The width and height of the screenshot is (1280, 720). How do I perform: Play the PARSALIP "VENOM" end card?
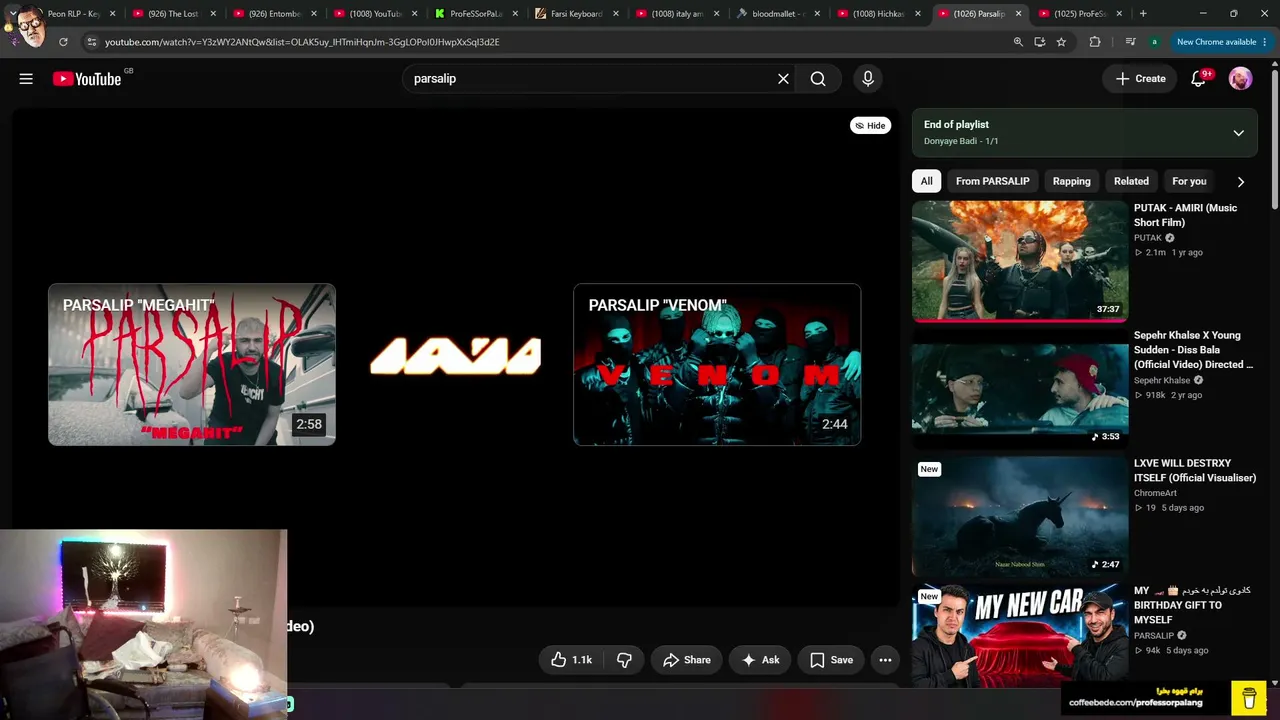point(717,364)
